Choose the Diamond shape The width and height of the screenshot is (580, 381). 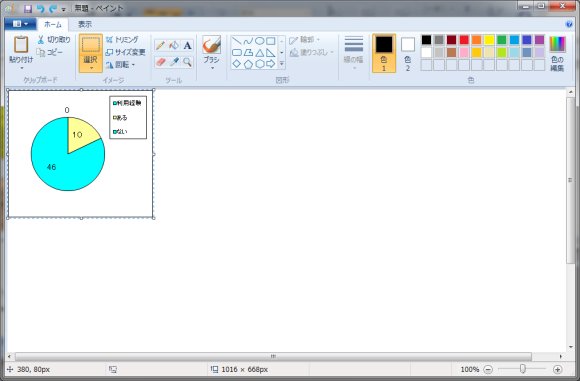237,64
